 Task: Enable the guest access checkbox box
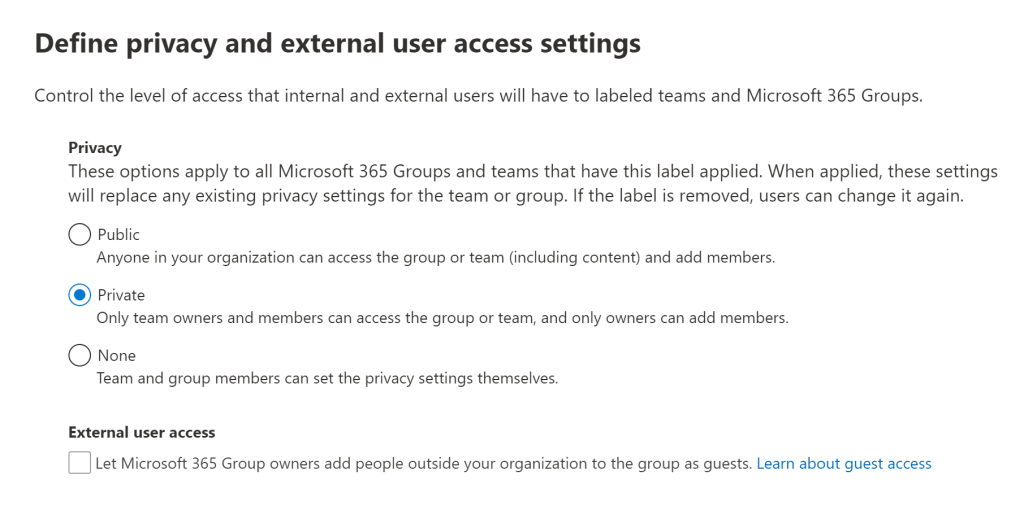[80, 463]
